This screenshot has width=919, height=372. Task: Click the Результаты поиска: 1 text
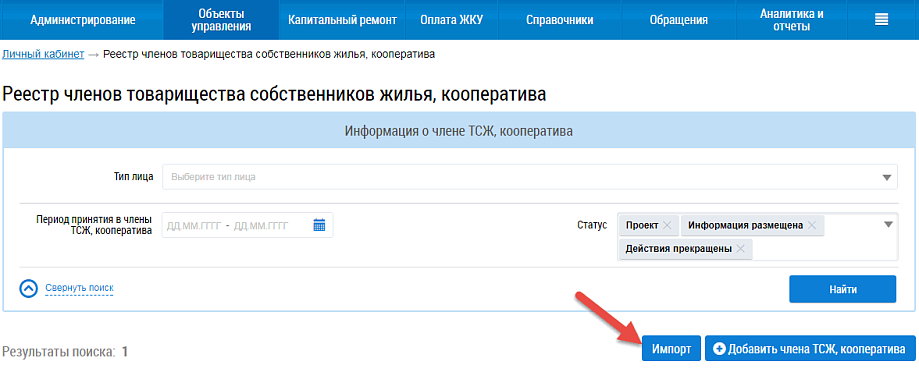pos(65,352)
